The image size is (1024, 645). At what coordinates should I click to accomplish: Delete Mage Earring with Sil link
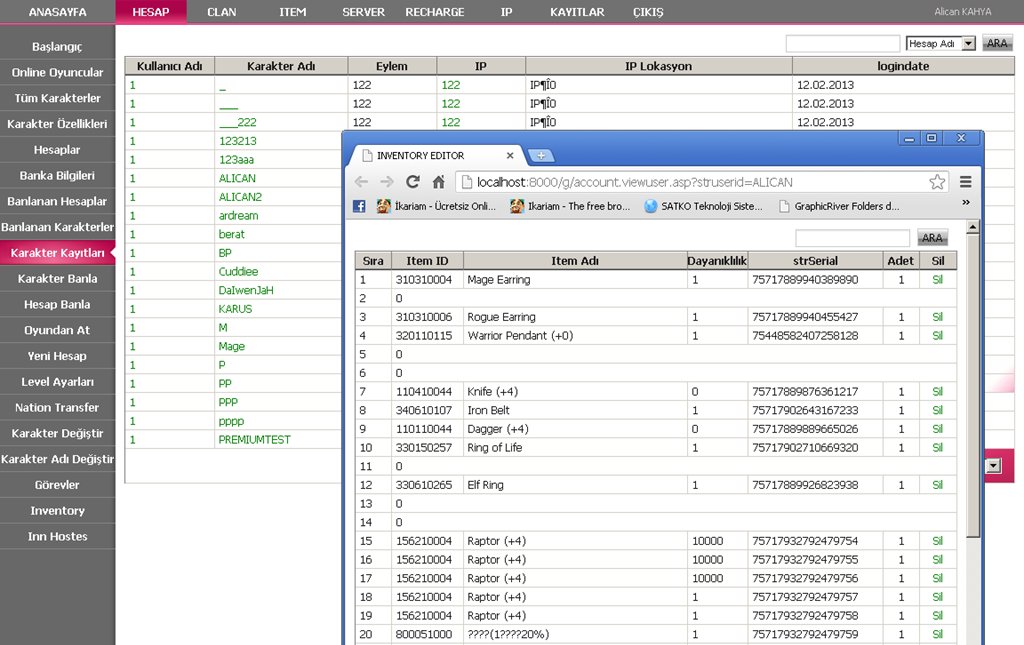(x=938, y=279)
